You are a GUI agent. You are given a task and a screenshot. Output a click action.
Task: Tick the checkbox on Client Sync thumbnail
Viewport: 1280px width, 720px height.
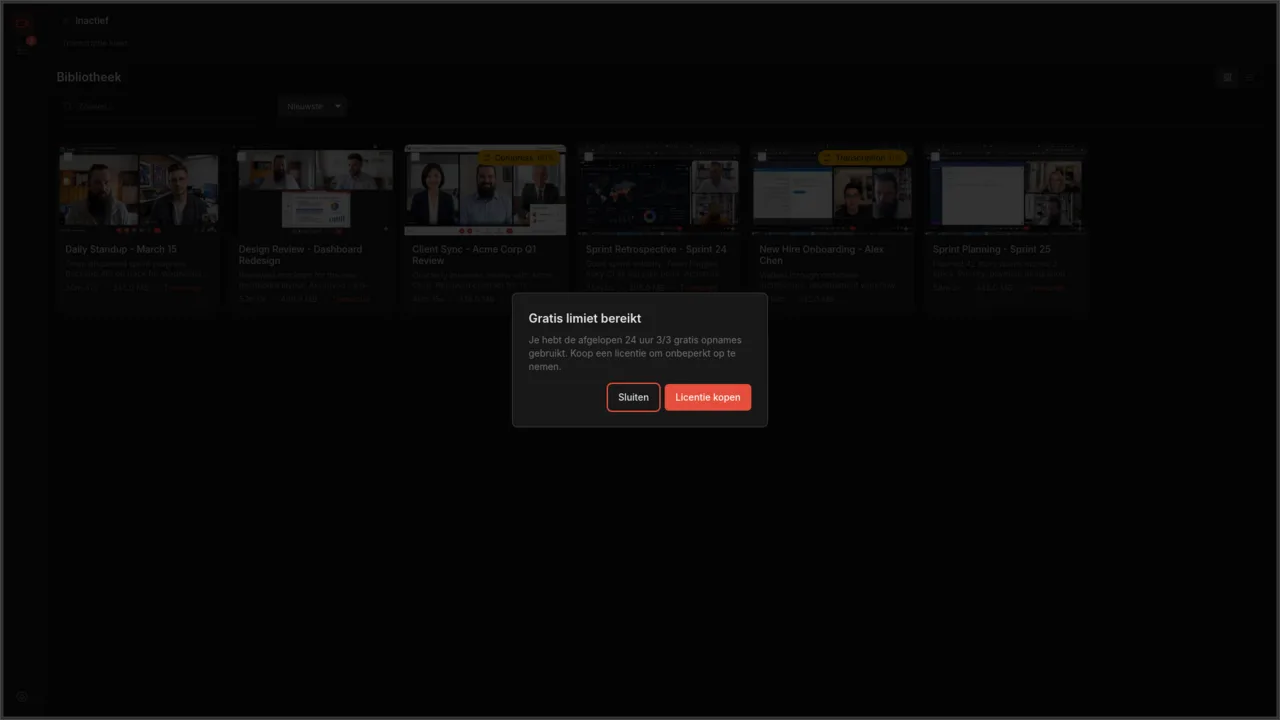(414, 157)
